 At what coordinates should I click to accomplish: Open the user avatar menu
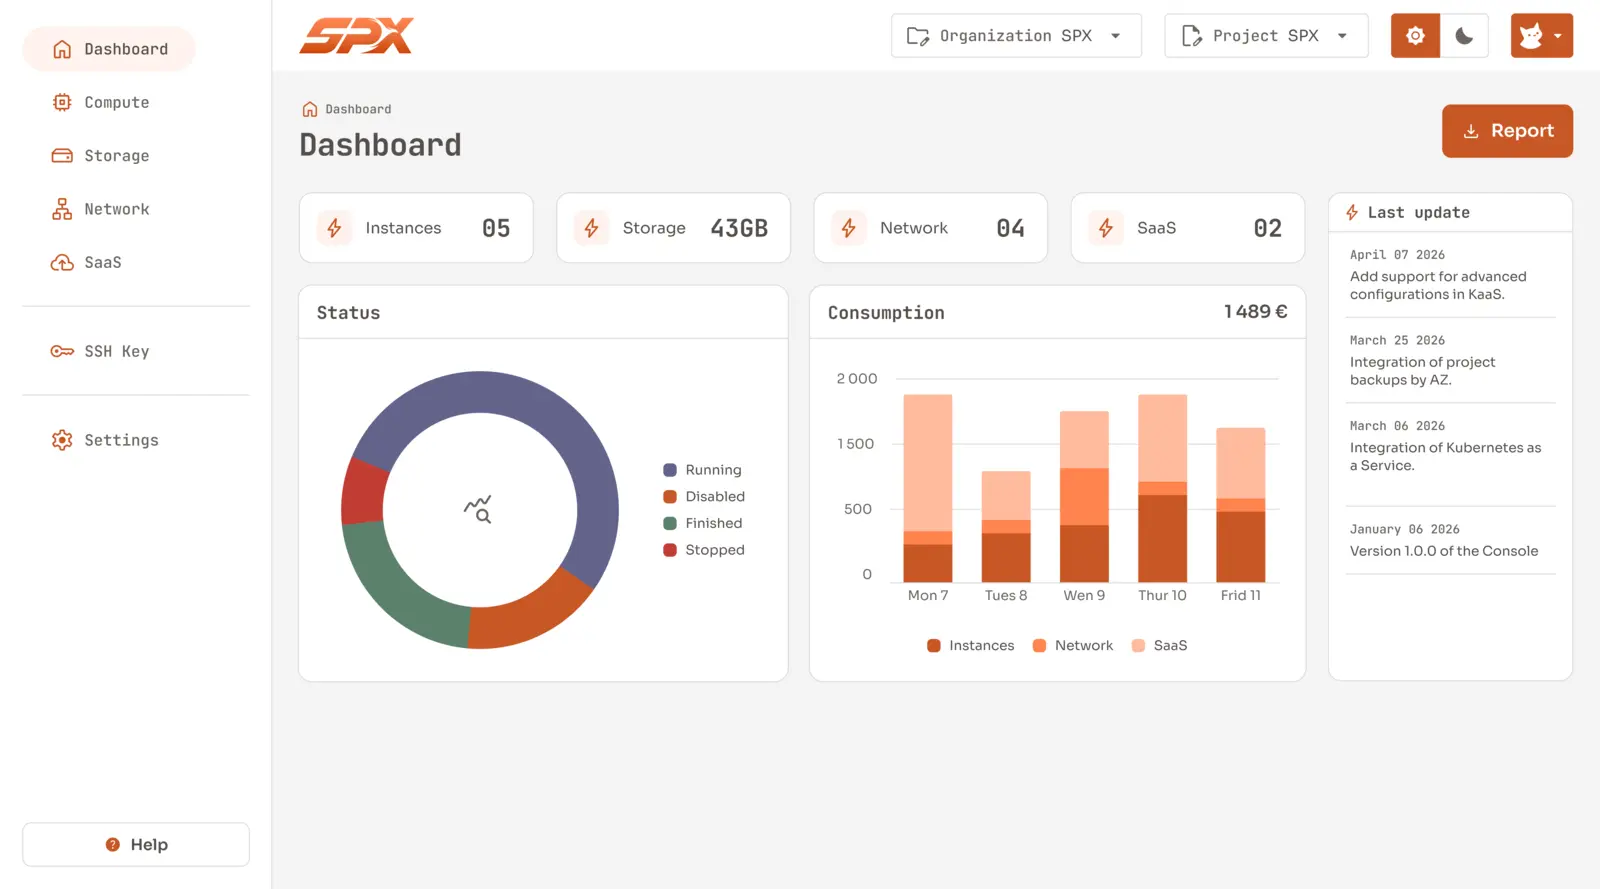pos(1541,36)
